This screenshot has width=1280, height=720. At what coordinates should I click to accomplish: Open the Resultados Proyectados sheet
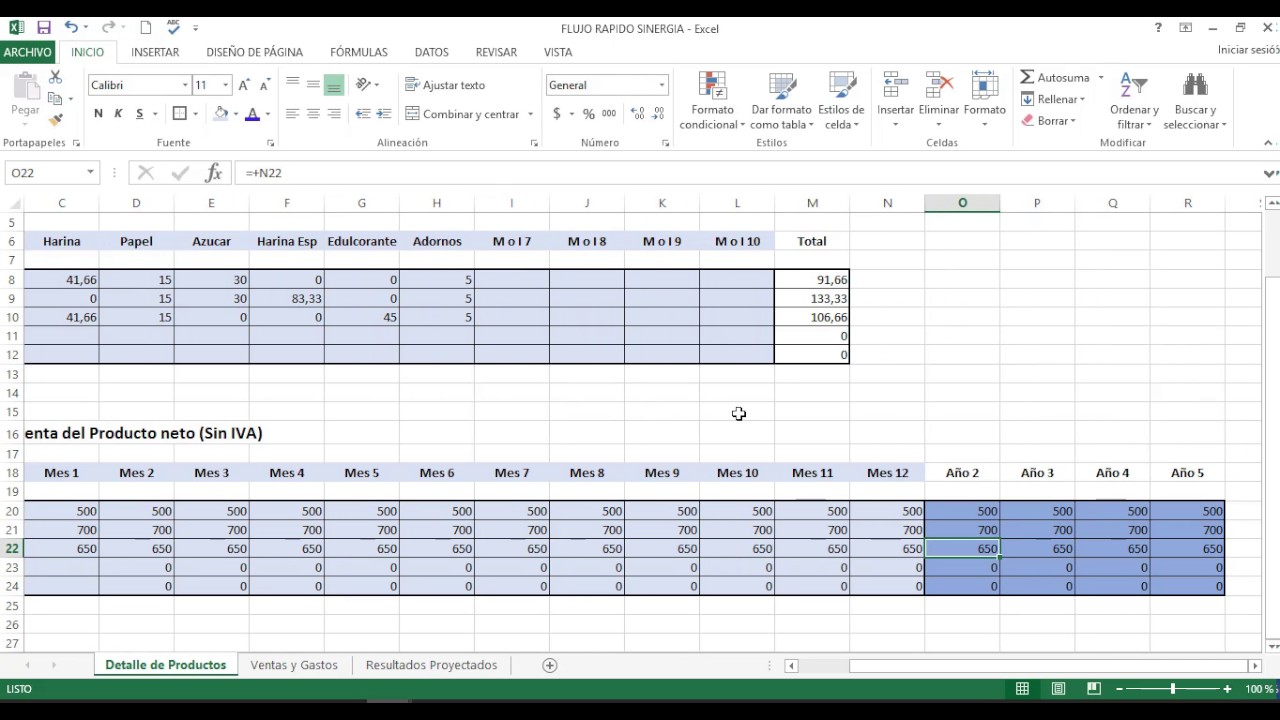(431, 665)
